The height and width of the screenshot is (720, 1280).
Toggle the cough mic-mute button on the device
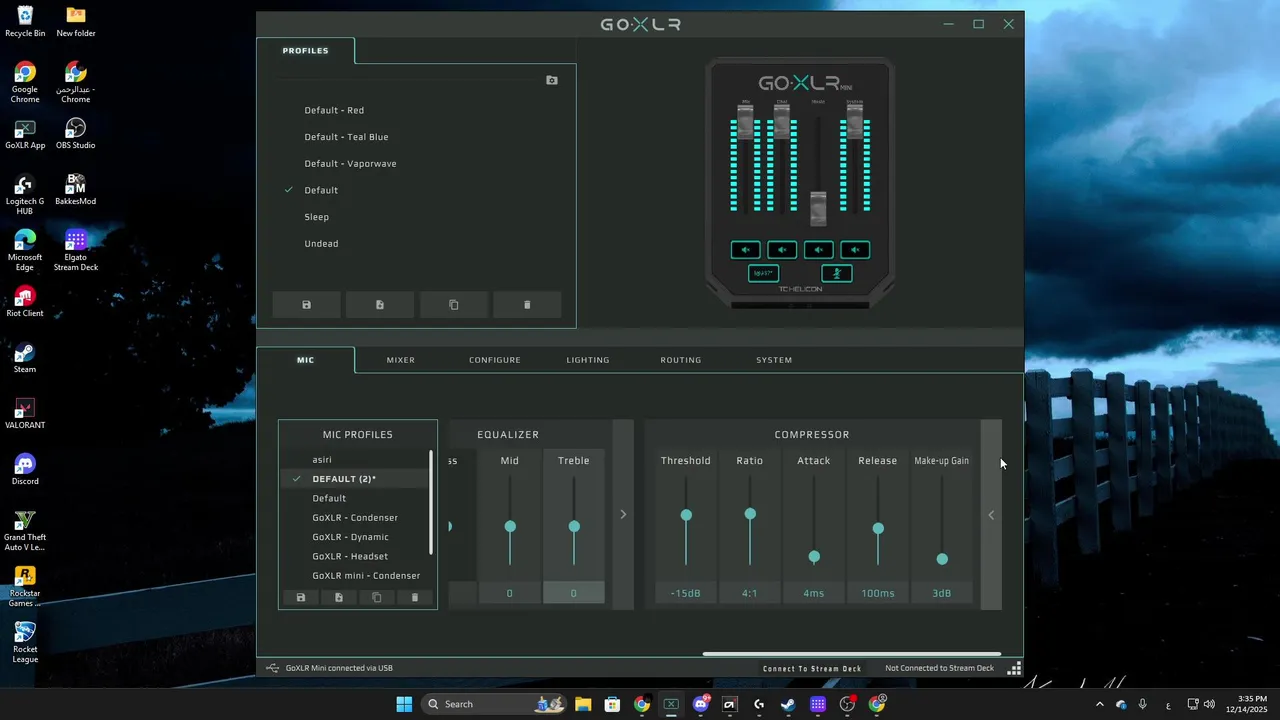[x=837, y=273]
